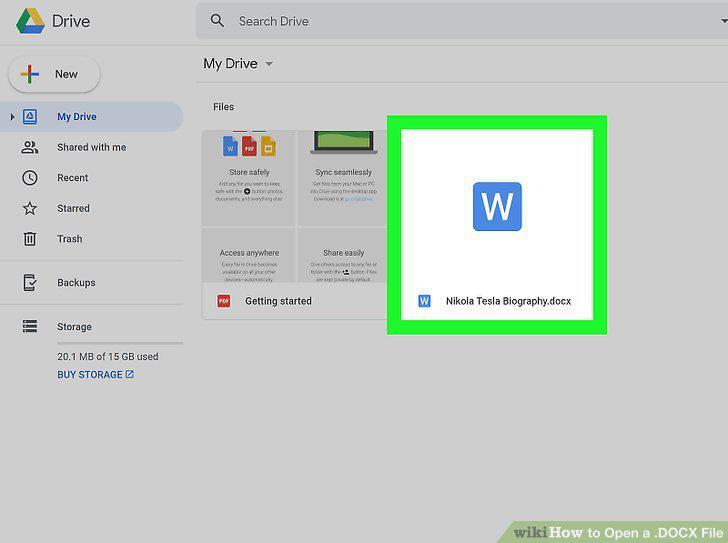Click the Shared with me people icon
728x543 pixels.
coord(30,148)
